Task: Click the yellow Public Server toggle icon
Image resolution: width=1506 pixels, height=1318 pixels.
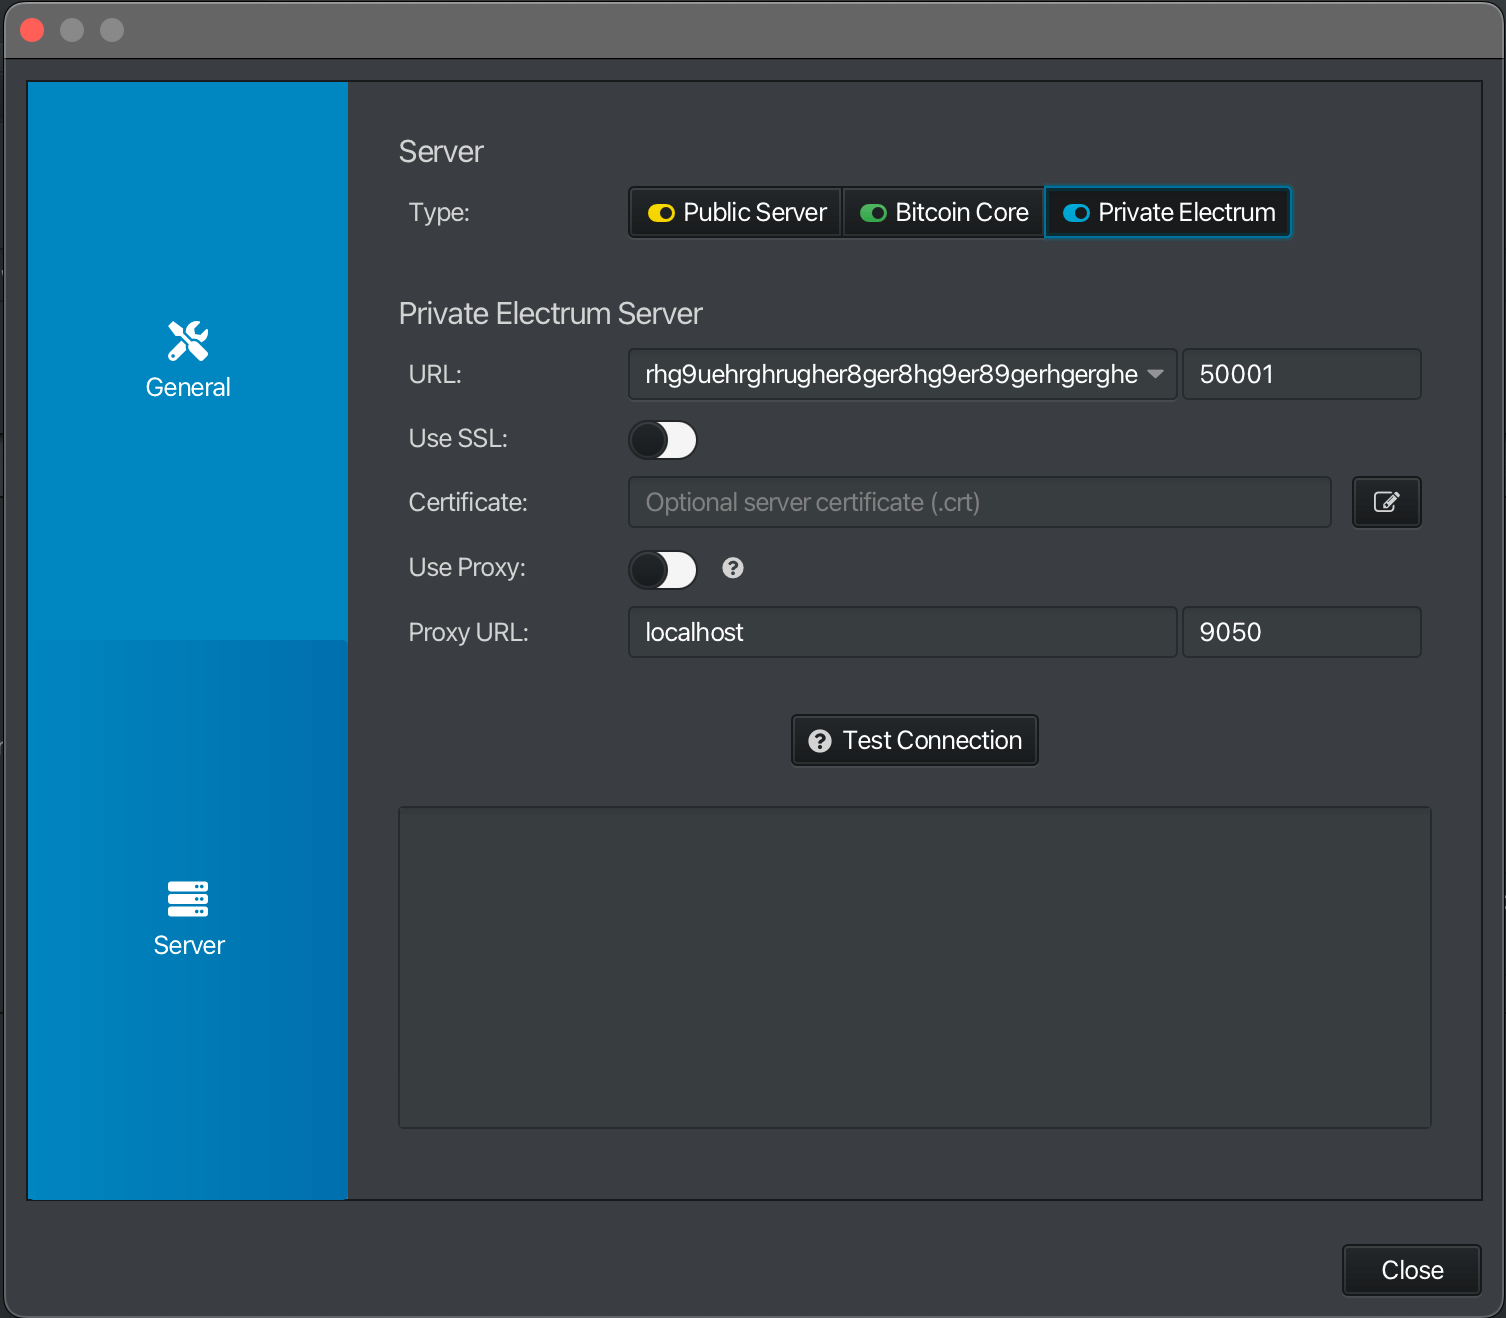Action: [x=661, y=213]
